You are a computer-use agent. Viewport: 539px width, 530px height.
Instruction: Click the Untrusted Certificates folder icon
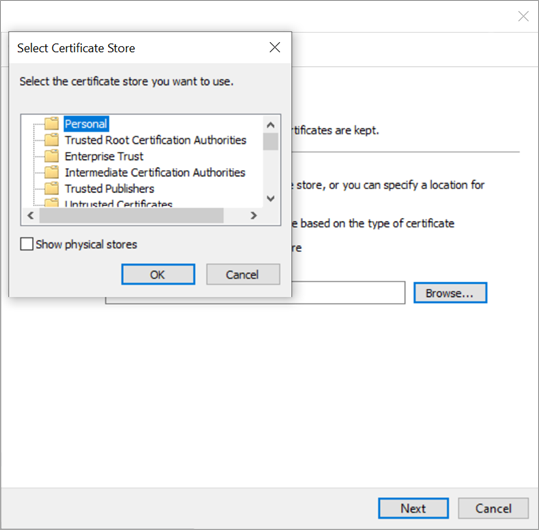(52, 202)
